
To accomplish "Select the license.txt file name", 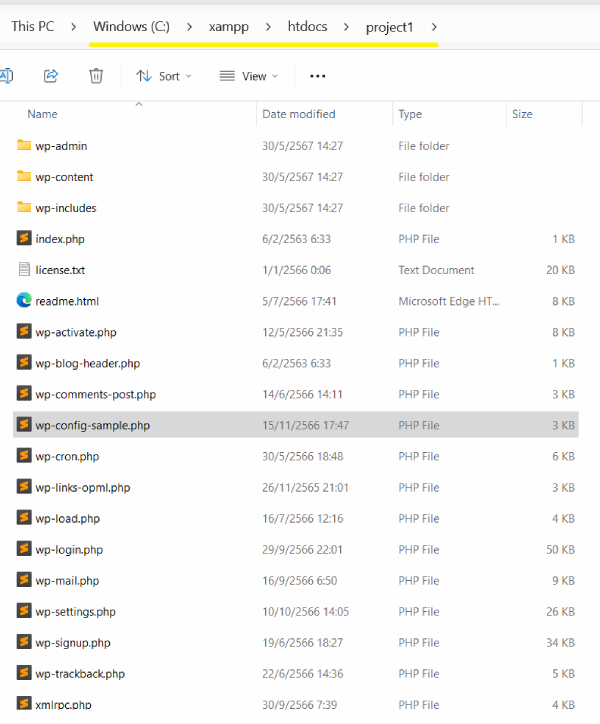I will 60,270.
